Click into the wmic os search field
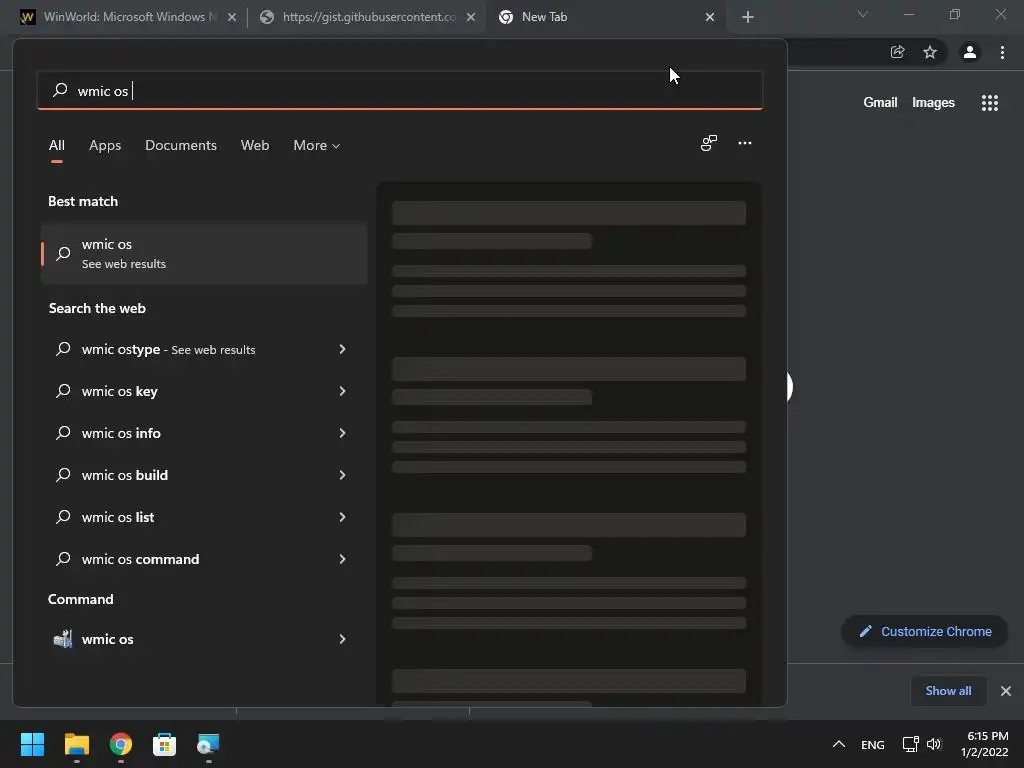1024x768 pixels. pos(400,90)
